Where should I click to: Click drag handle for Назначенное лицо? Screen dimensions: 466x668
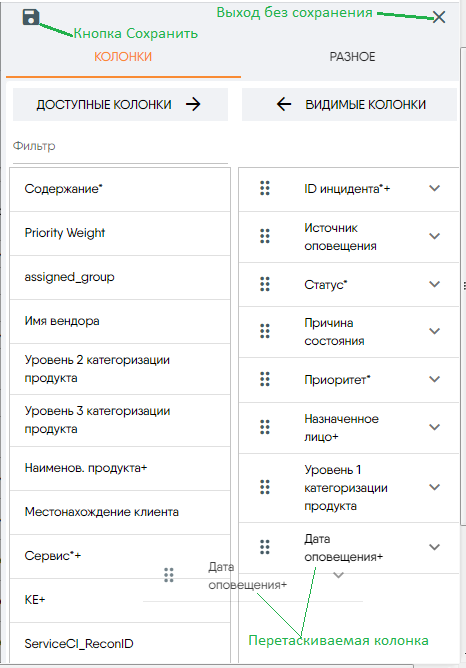pyautogui.click(x=265, y=427)
